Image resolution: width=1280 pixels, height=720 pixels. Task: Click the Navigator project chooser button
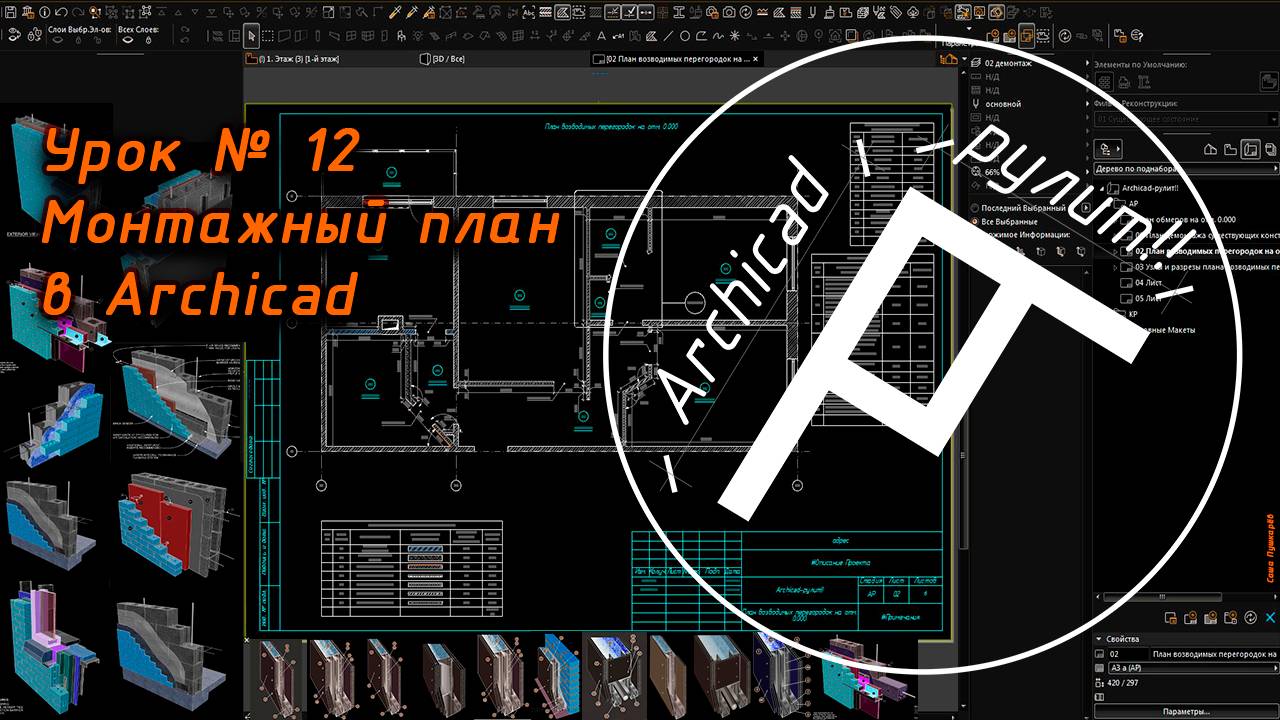tap(1108, 149)
